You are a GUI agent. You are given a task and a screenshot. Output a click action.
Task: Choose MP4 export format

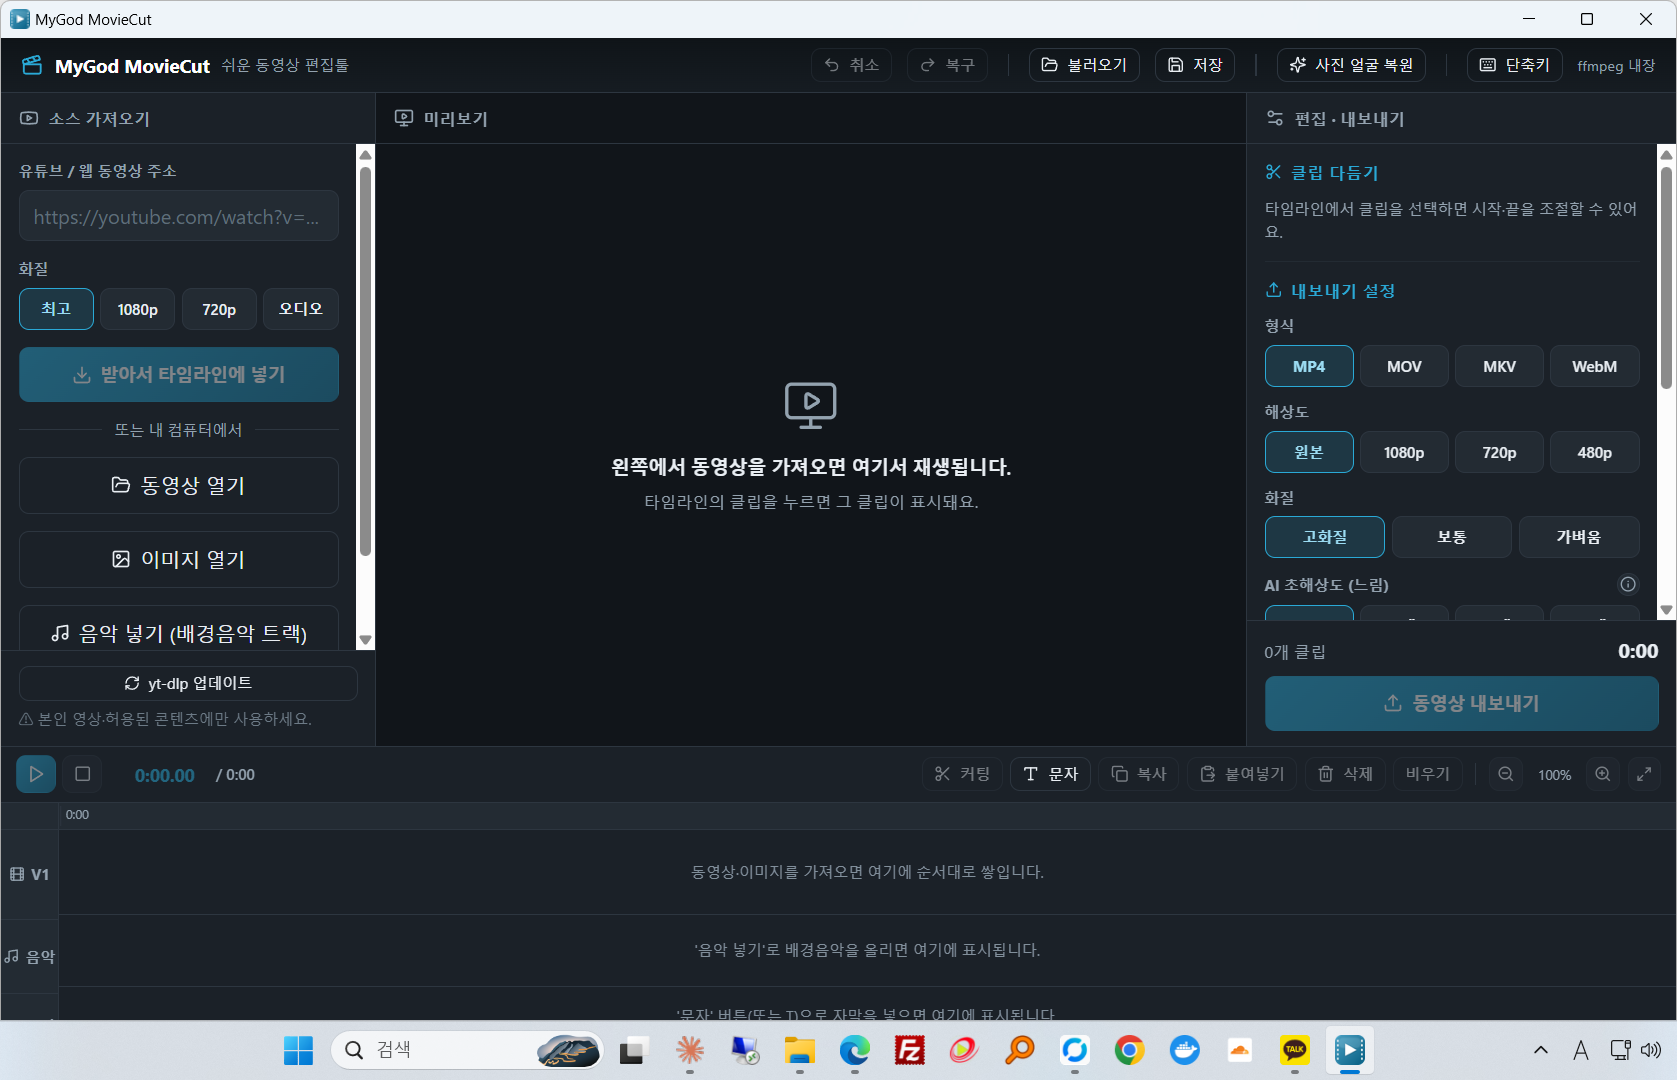[1309, 366]
